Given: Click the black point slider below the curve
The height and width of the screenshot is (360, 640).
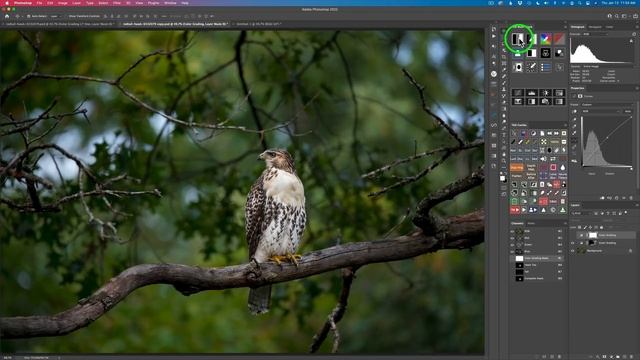Looking at the screenshot, I should point(583,169).
